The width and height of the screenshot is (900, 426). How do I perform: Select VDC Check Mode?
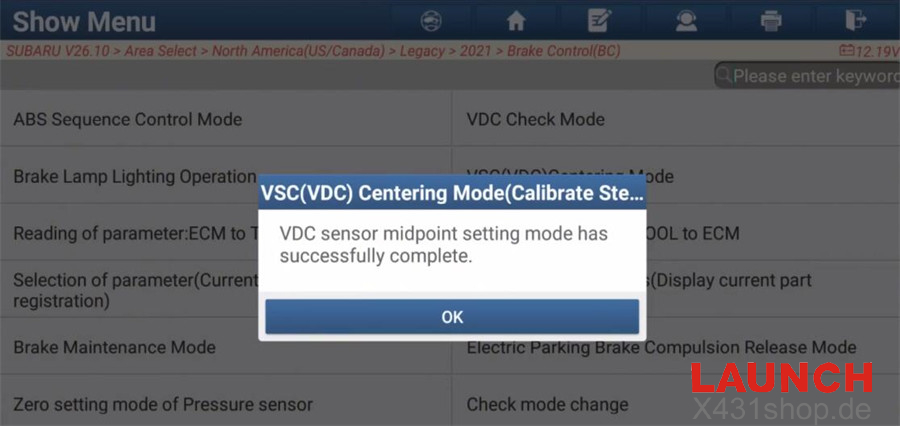(535, 120)
